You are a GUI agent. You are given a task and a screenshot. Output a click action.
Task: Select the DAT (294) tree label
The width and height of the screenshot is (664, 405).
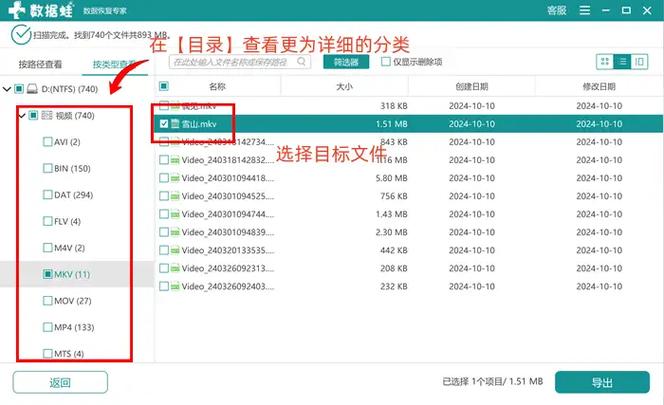click(74, 195)
